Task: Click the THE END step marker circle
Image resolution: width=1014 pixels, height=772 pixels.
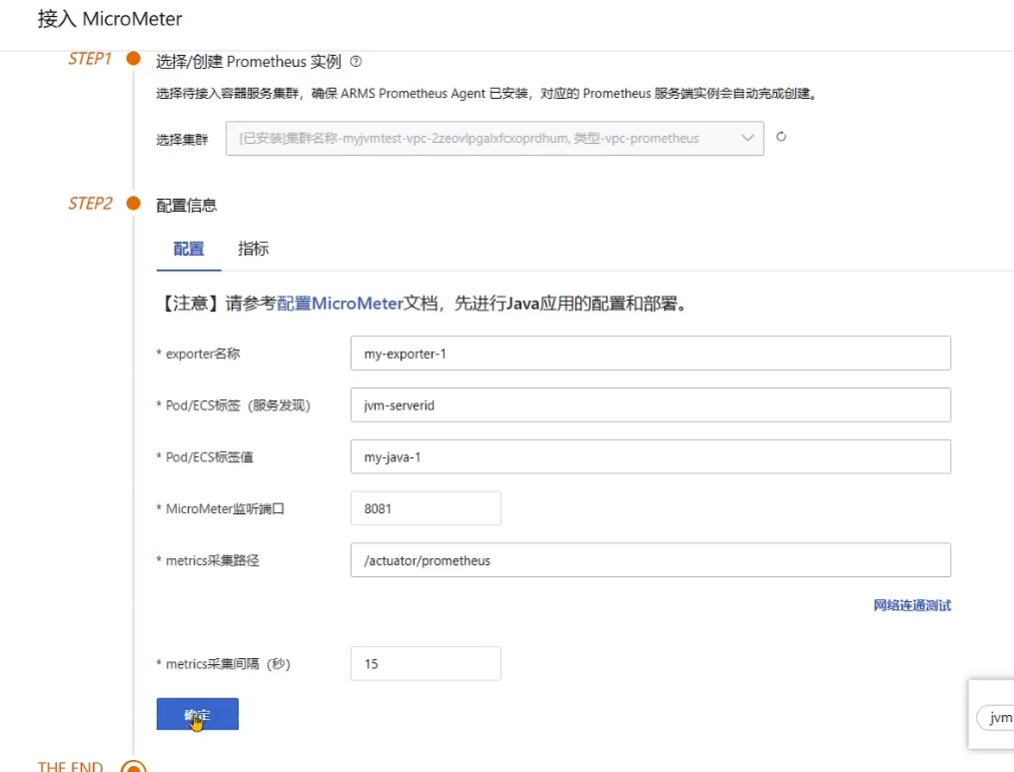Action: pos(133,767)
